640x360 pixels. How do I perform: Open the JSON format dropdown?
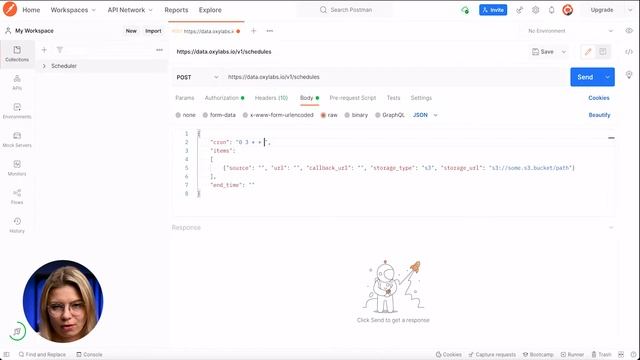425,115
